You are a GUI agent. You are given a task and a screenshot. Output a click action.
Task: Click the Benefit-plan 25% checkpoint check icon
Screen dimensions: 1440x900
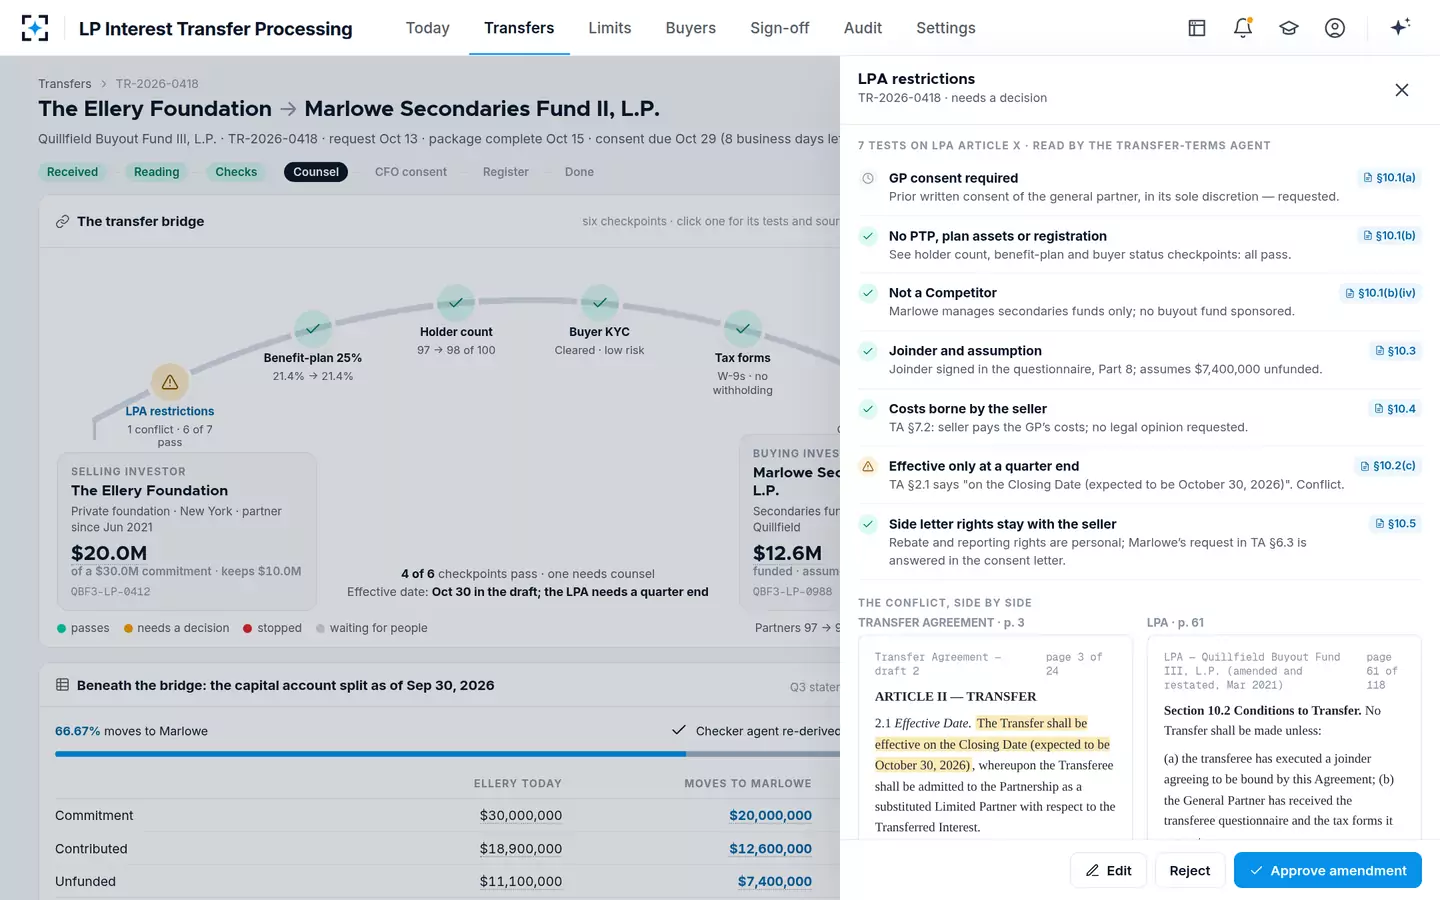(313, 328)
